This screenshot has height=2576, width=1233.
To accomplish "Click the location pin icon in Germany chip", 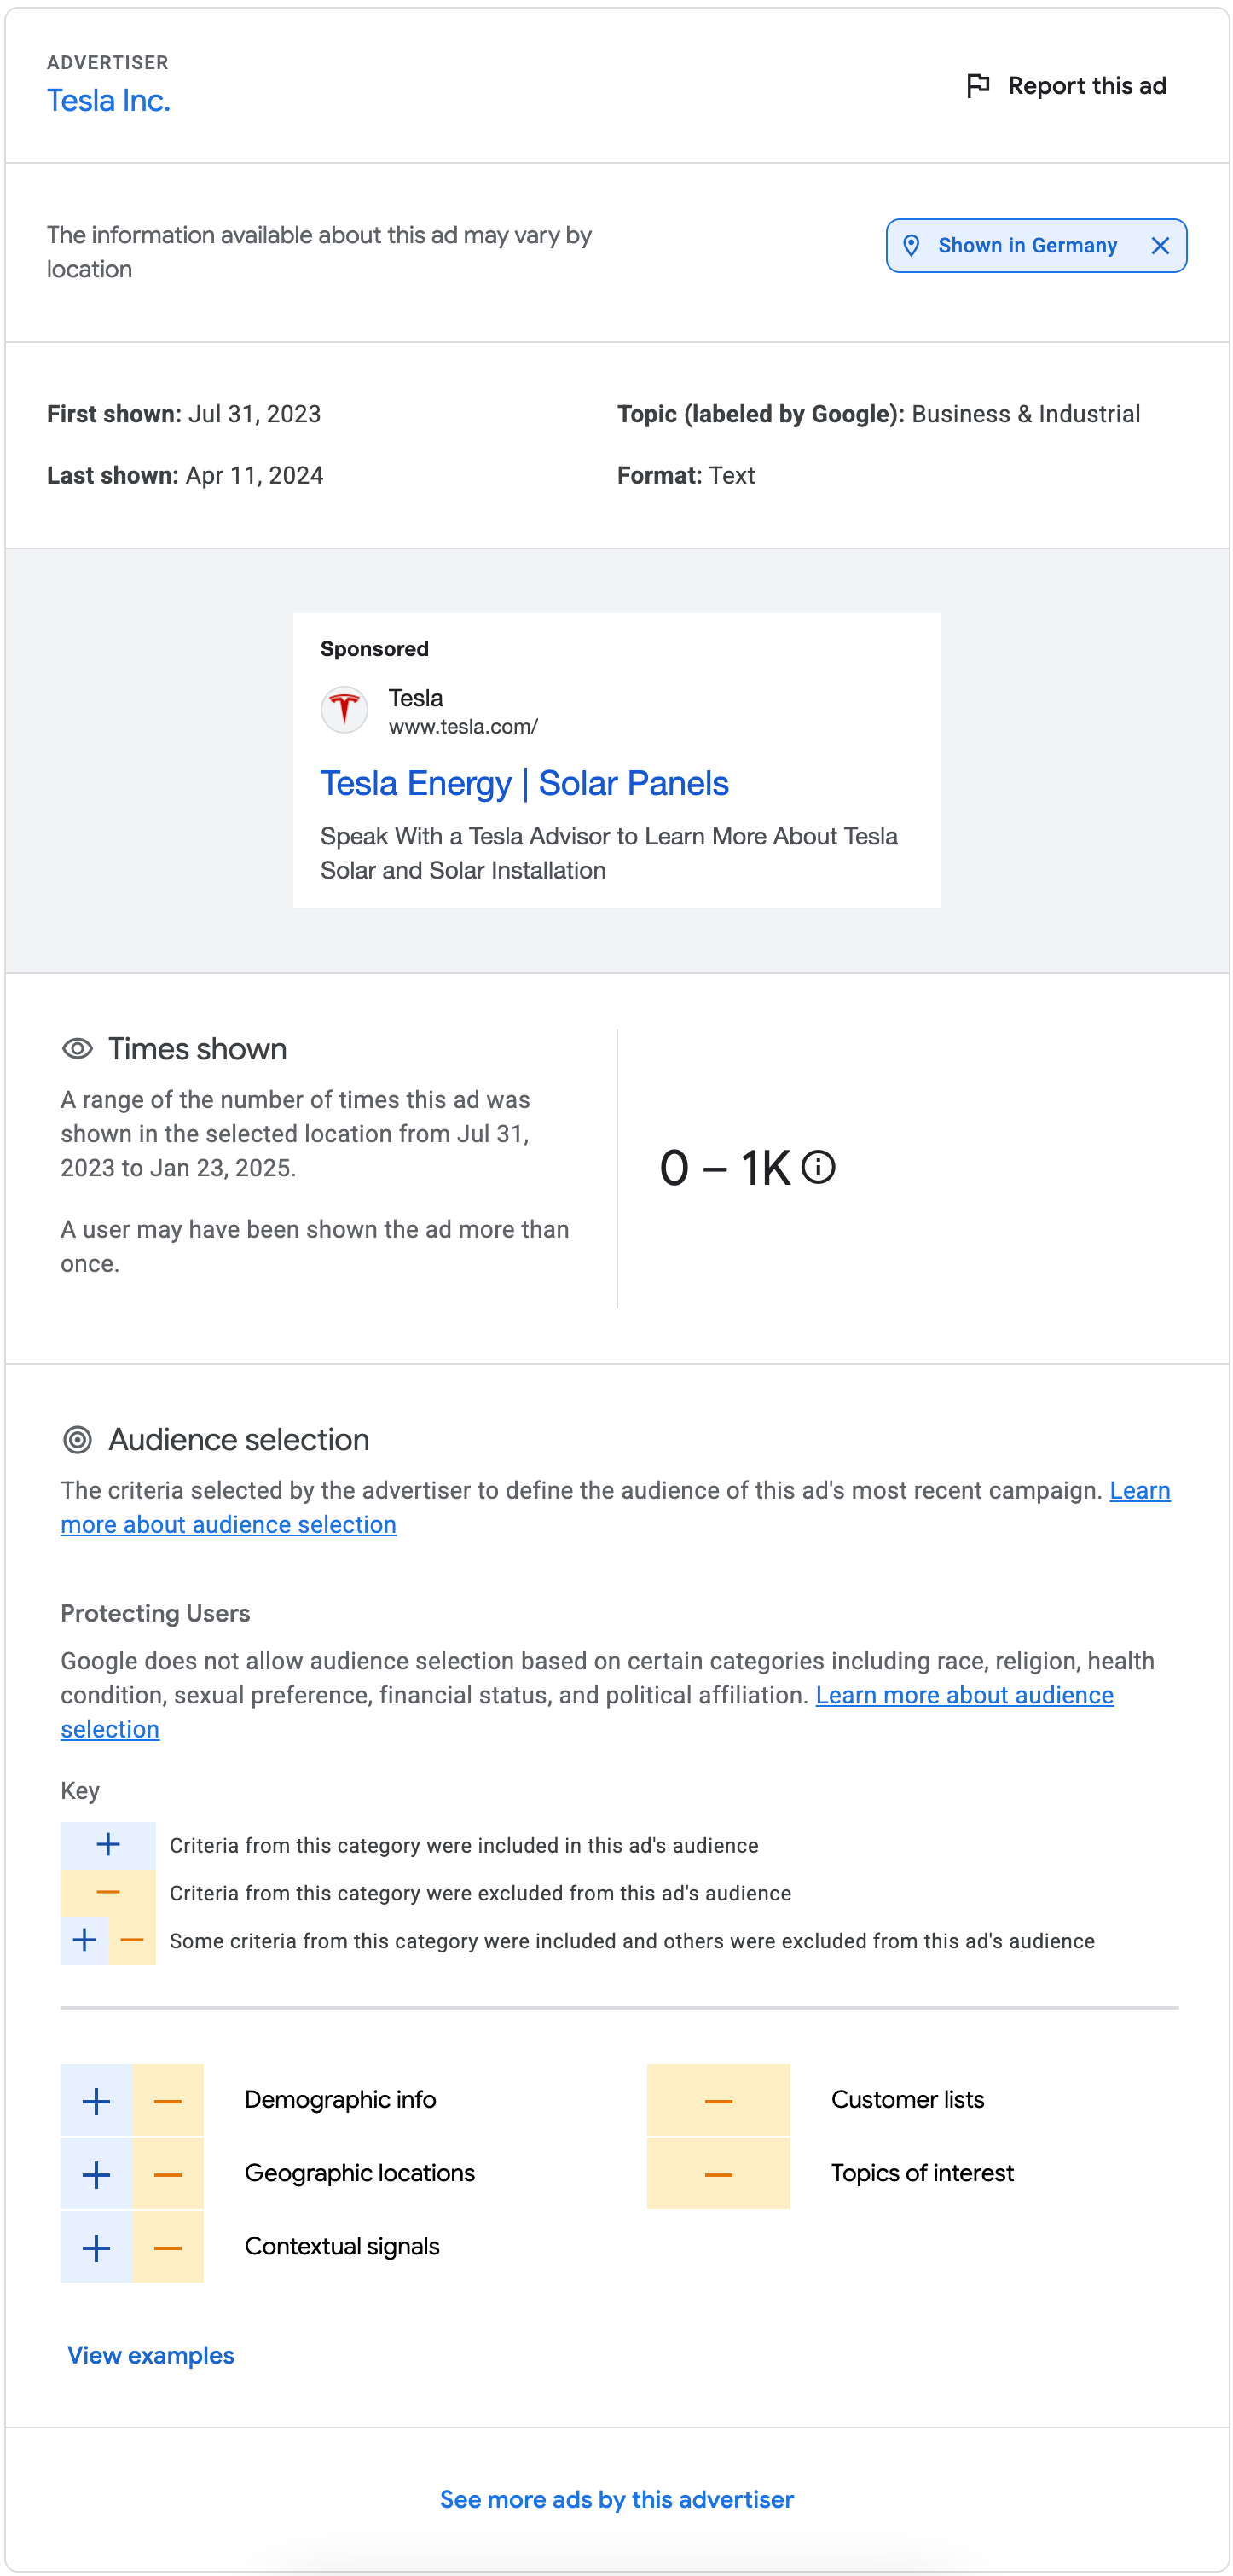I will [910, 246].
